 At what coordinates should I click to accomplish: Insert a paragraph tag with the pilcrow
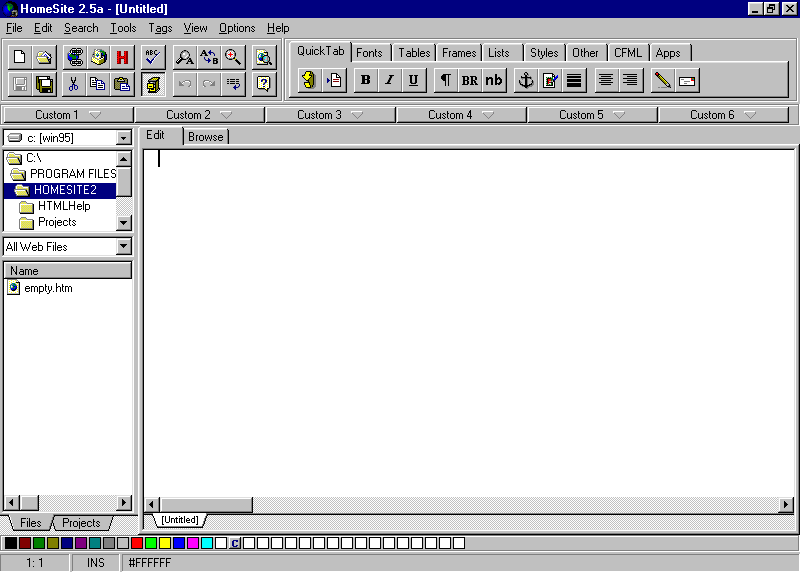445,80
